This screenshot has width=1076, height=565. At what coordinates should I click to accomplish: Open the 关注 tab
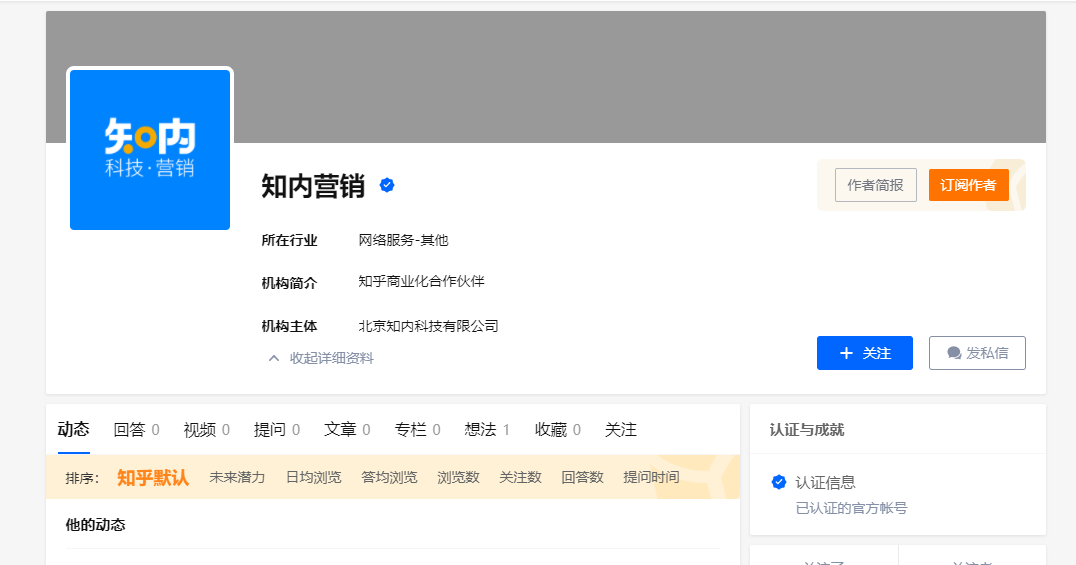[x=620, y=430]
